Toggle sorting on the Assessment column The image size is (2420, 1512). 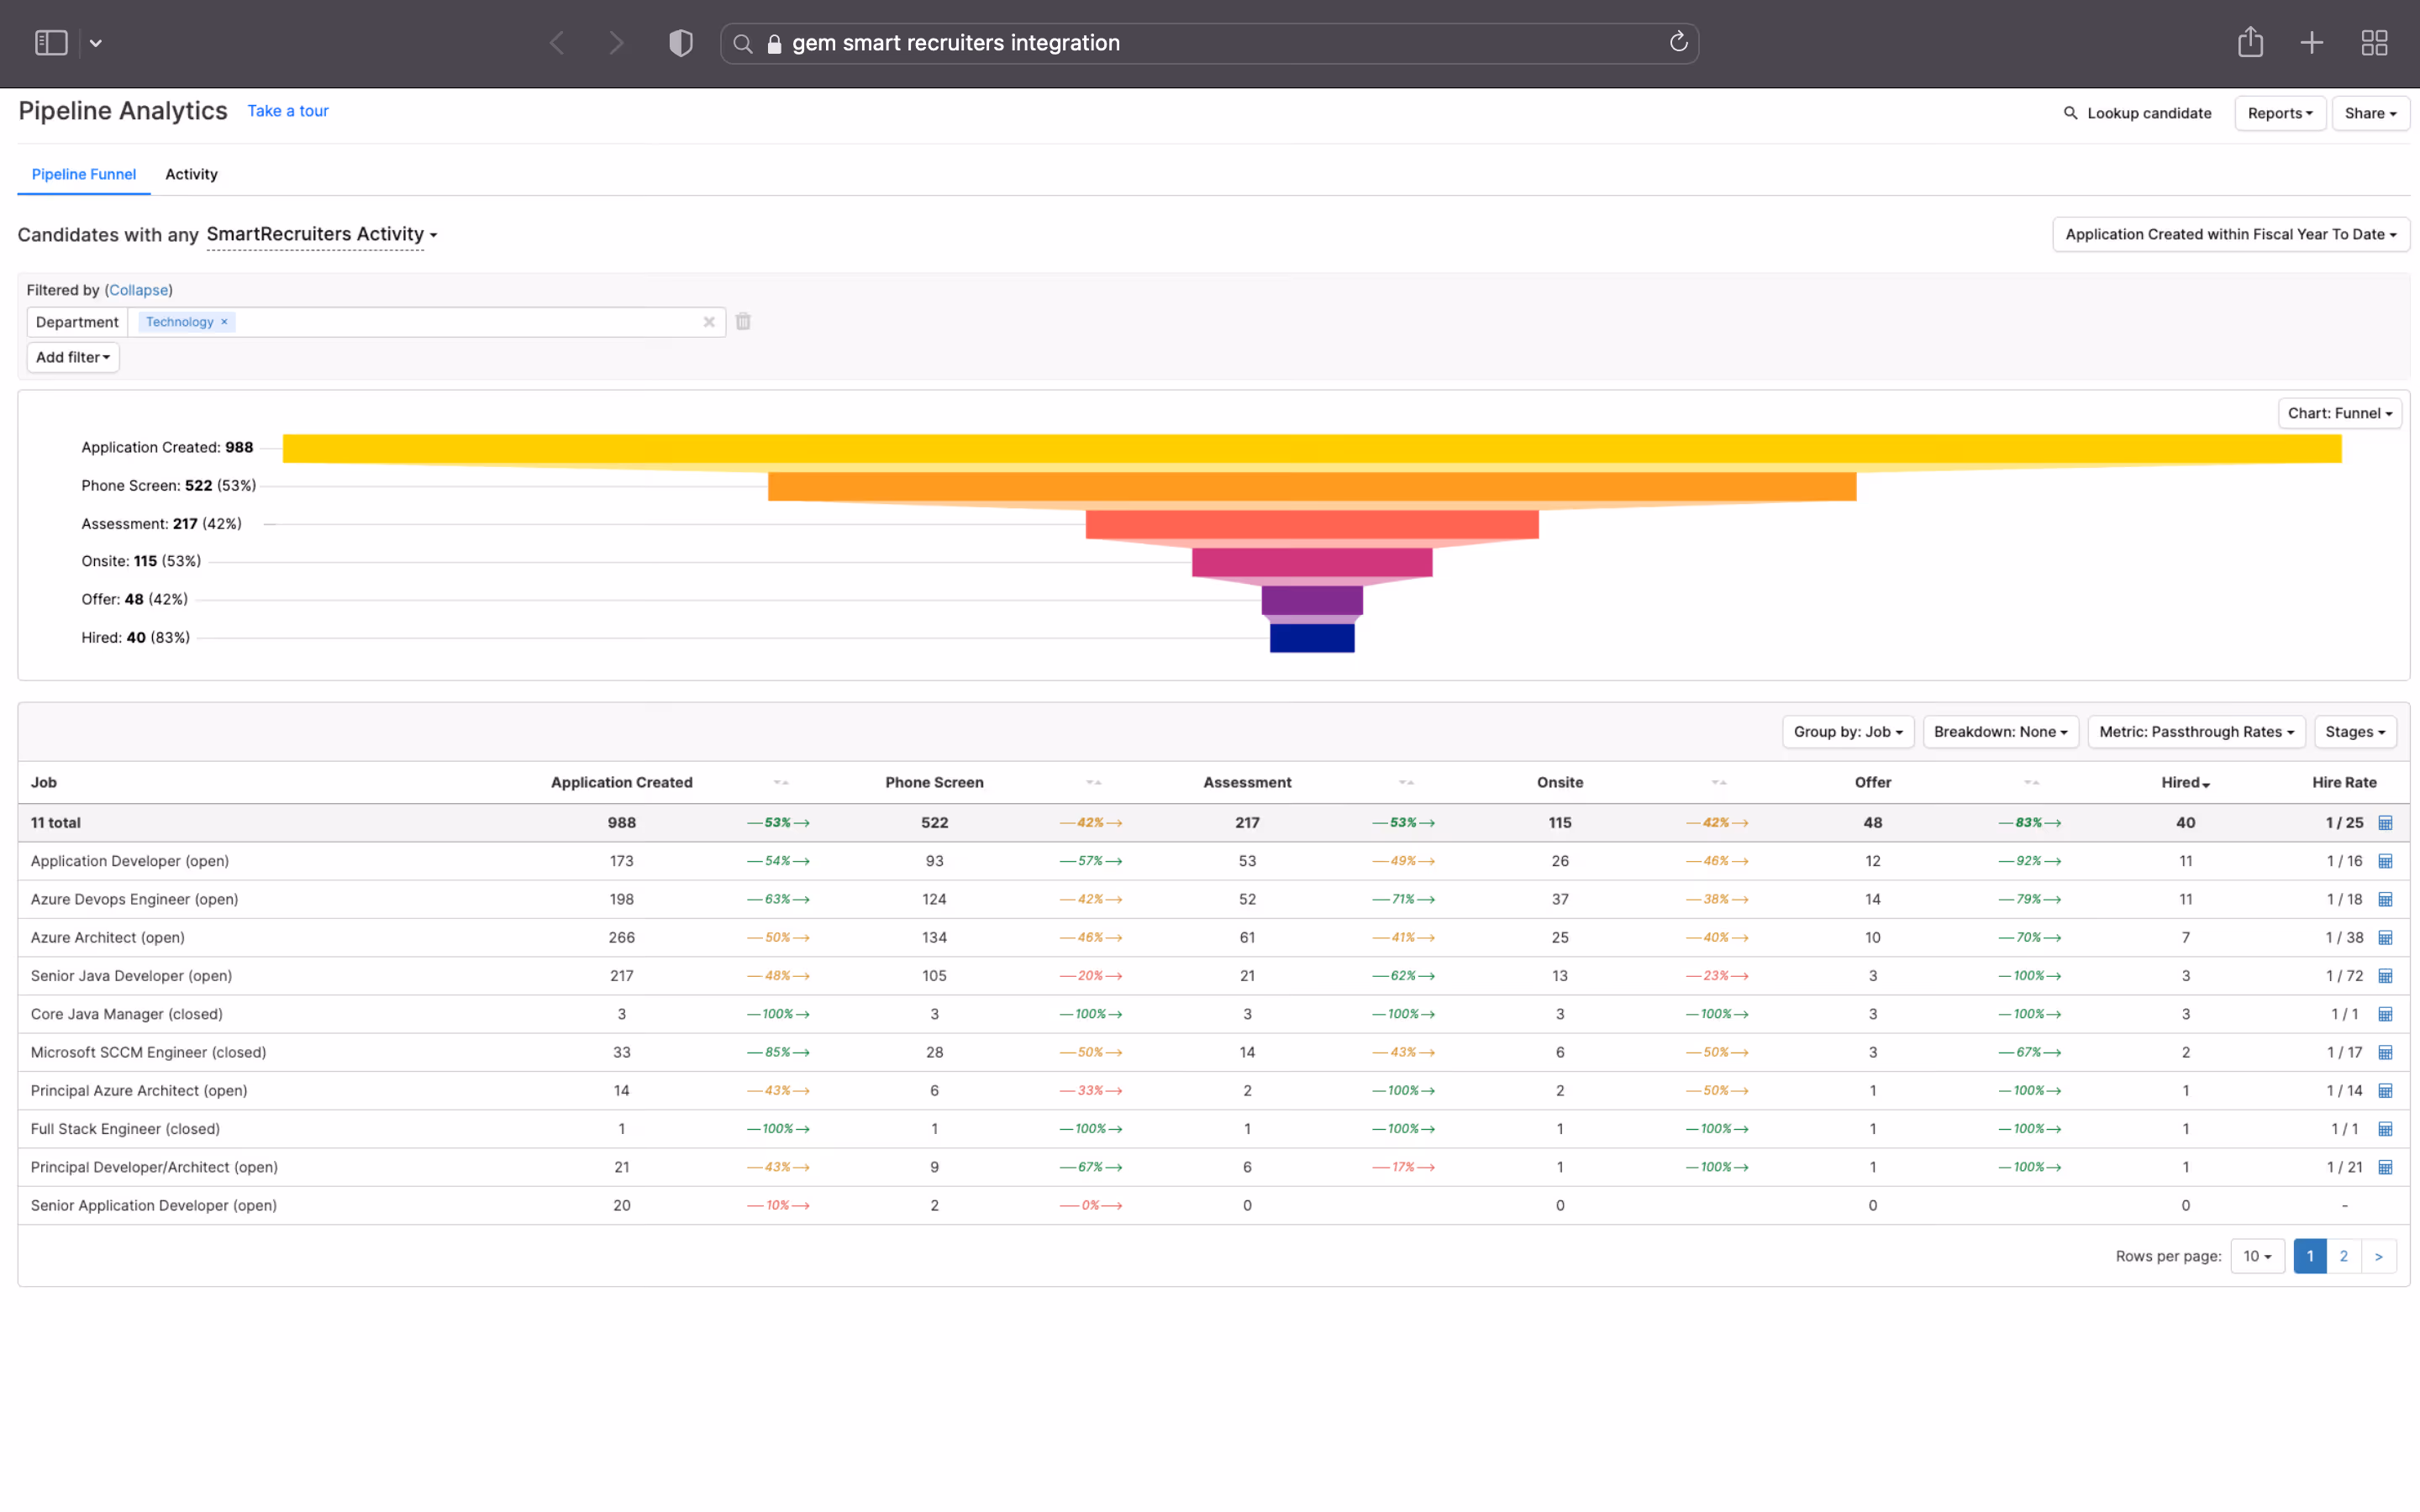[x=1405, y=782]
